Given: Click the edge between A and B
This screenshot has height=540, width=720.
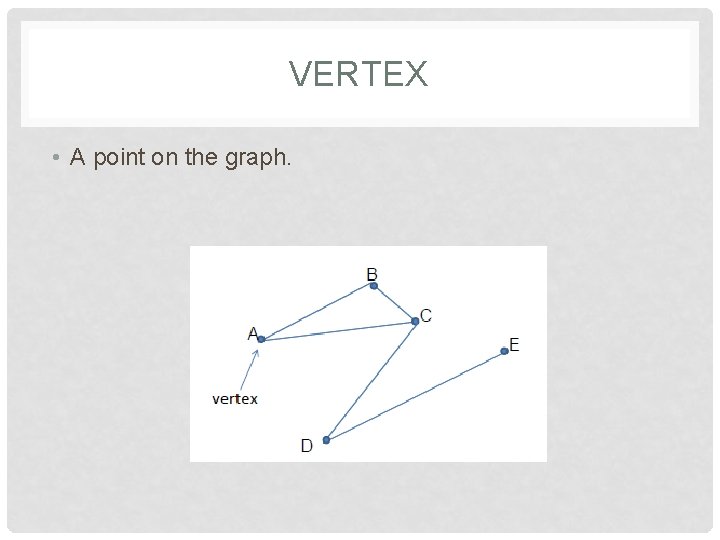Looking at the screenshot, I should (317, 313).
